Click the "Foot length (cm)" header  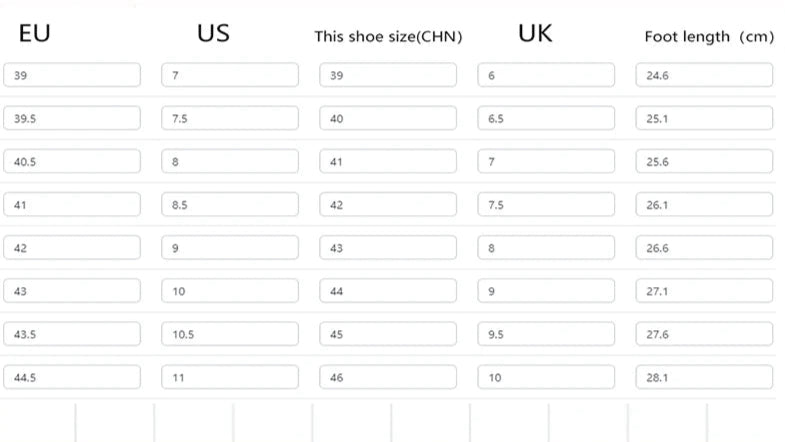coord(709,37)
